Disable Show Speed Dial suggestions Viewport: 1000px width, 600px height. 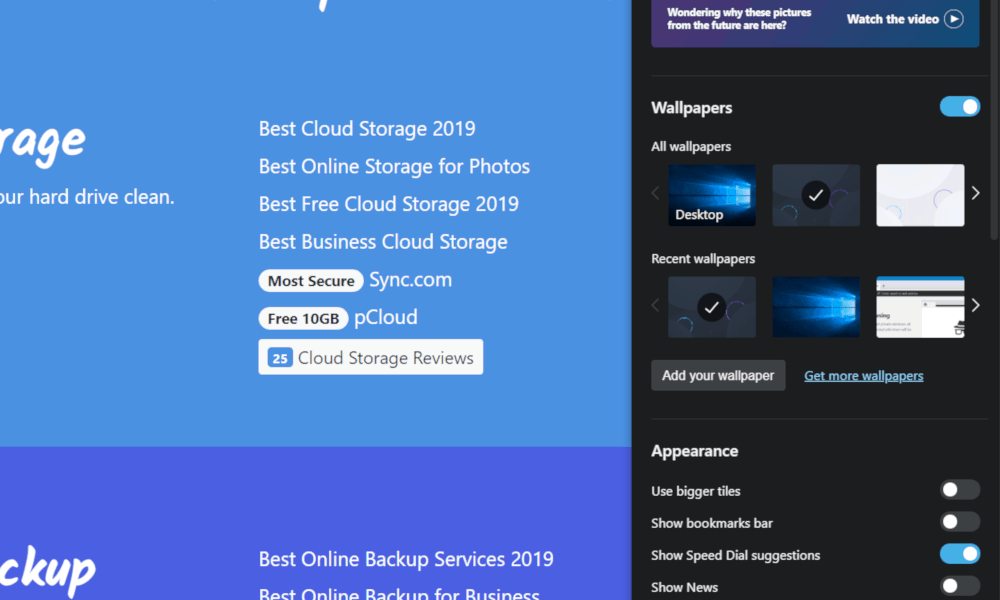959,553
